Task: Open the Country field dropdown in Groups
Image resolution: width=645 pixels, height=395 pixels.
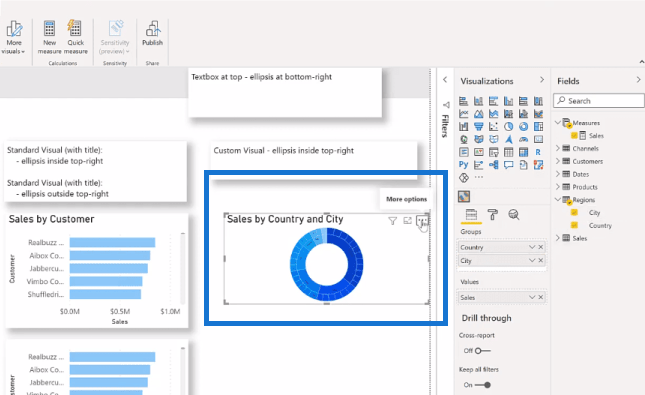Action: point(532,247)
